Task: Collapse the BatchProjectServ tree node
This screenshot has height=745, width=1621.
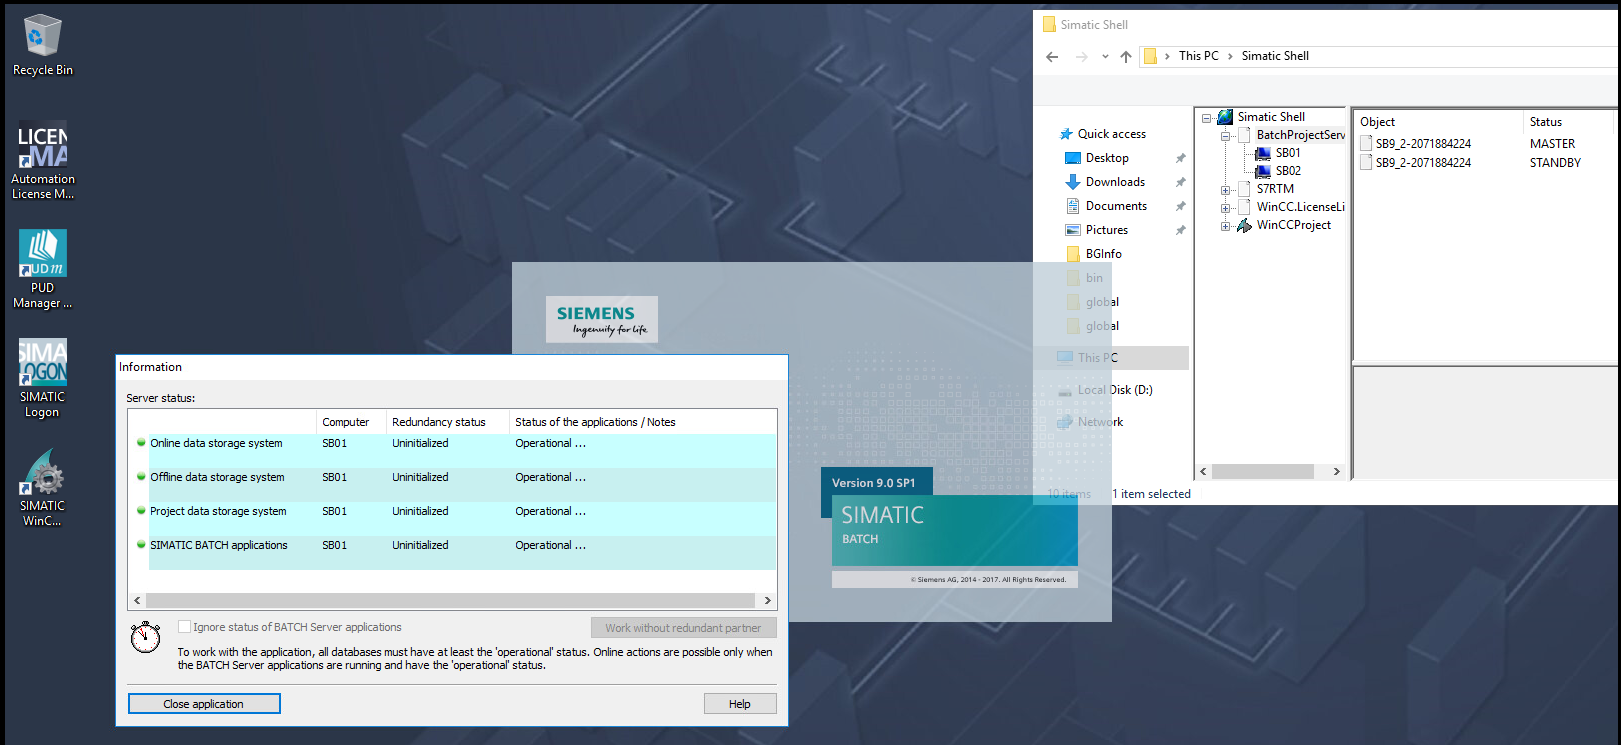Action: point(1225,135)
